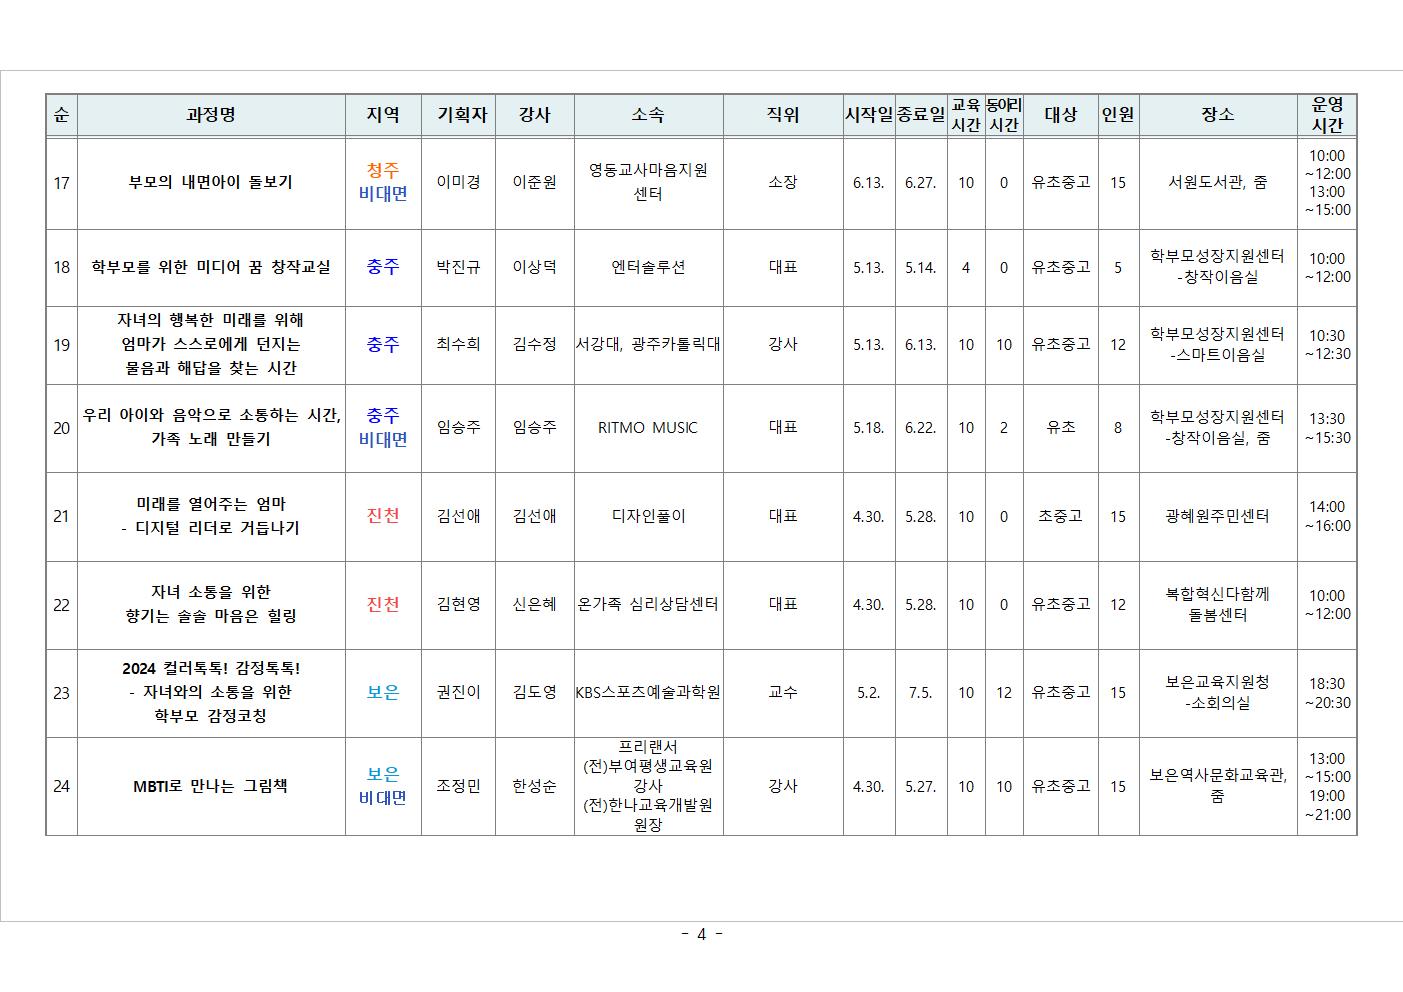Select course name '부모의 내면아이 돌보기'
Viewport: 1403px width, 992px height.
(211, 182)
